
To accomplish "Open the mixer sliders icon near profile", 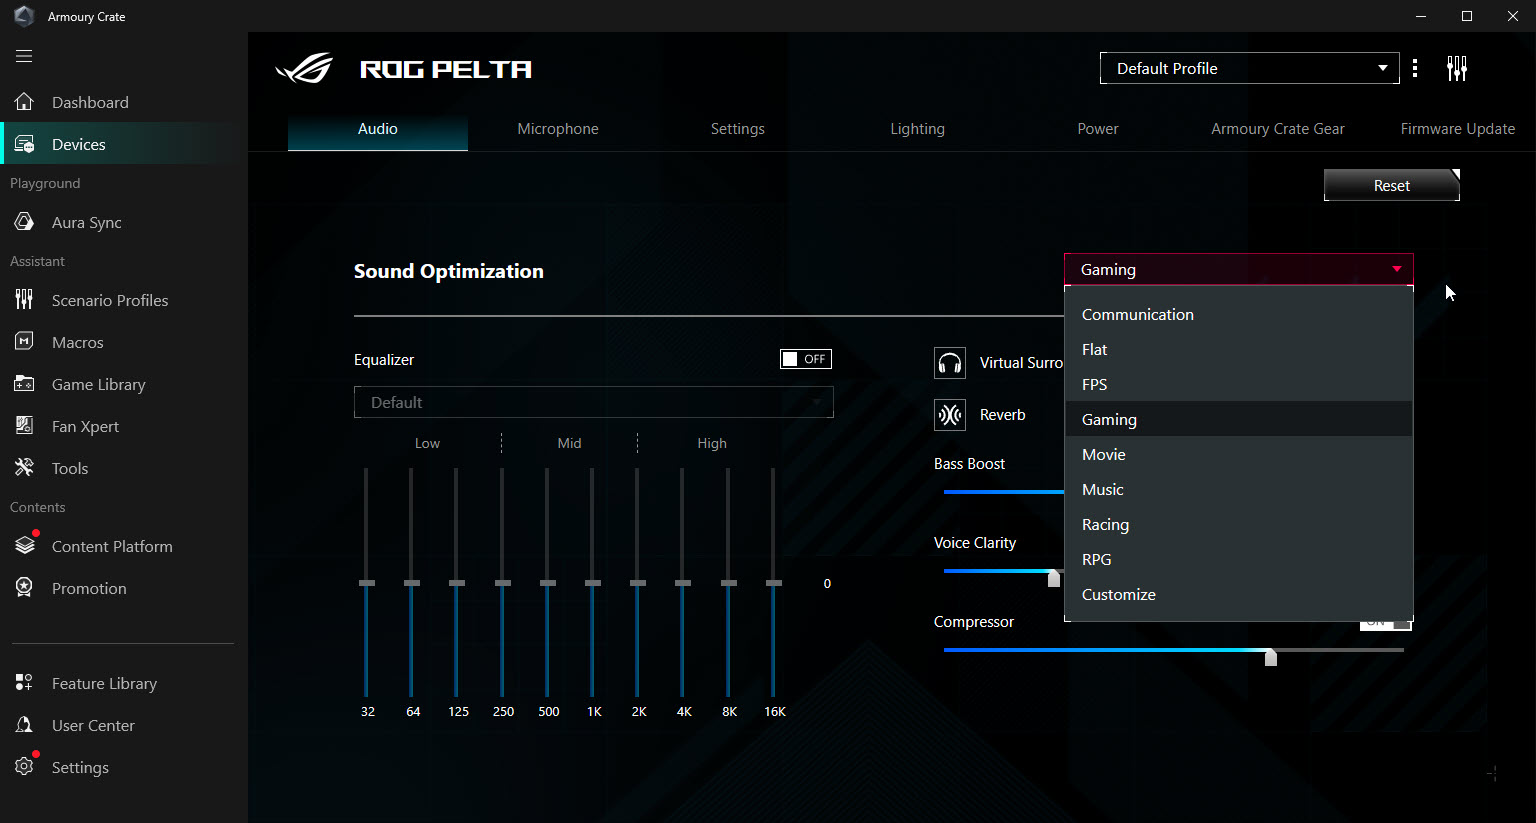I will [x=1457, y=68].
